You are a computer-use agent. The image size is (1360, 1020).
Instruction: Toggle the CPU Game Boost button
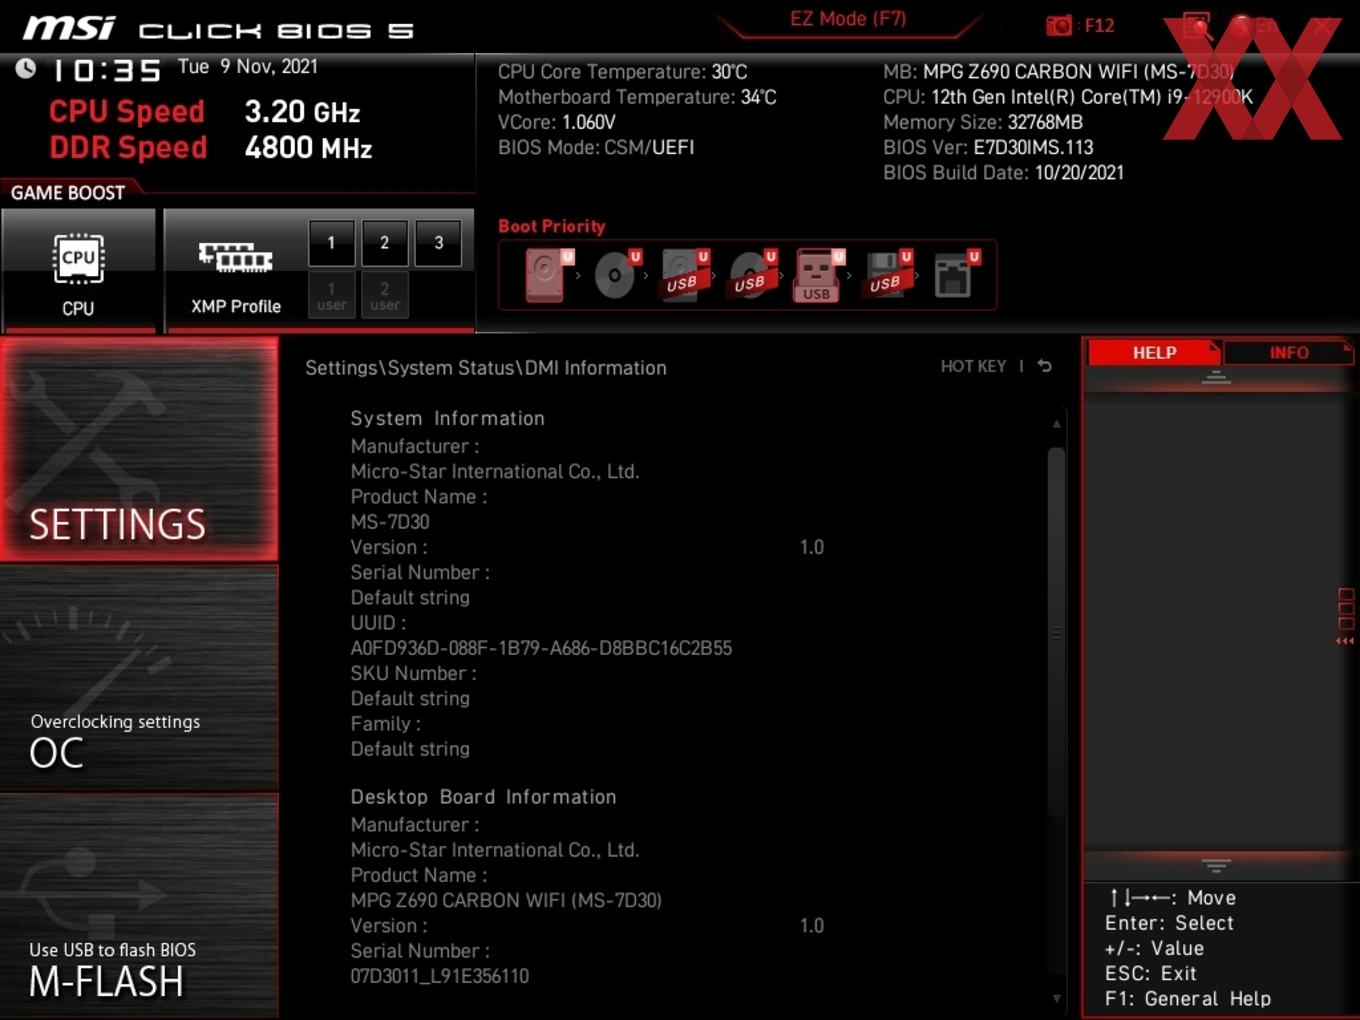pos(78,270)
